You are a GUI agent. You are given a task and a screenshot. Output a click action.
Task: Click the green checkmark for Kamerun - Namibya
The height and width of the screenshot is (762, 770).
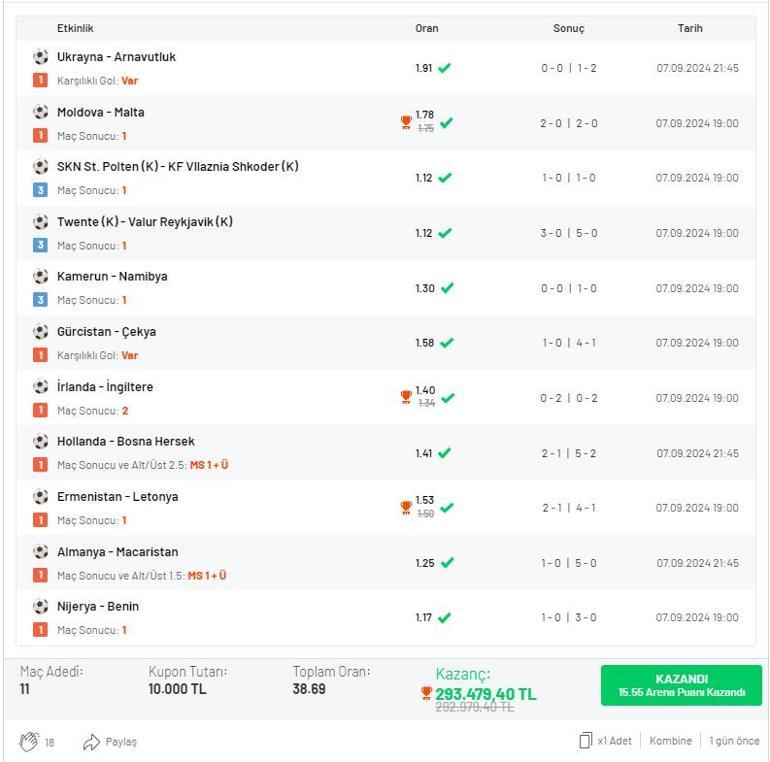click(x=445, y=288)
